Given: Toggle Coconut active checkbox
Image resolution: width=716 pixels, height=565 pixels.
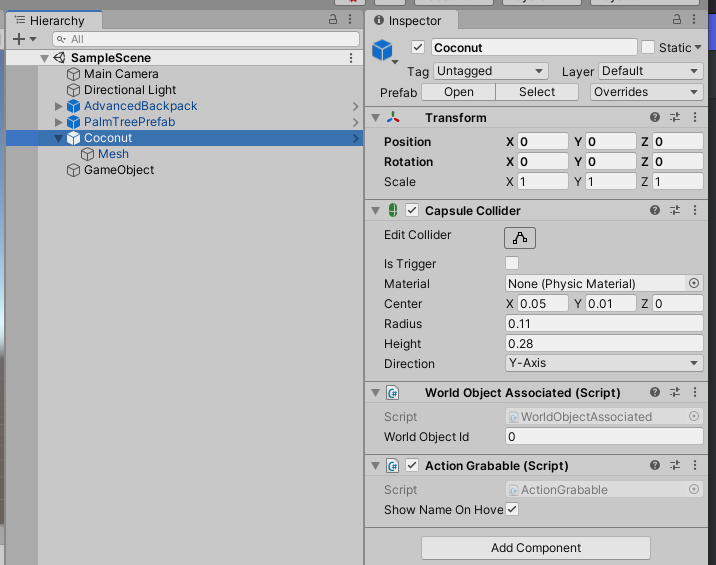Looking at the screenshot, I should pyautogui.click(x=418, y=47).
